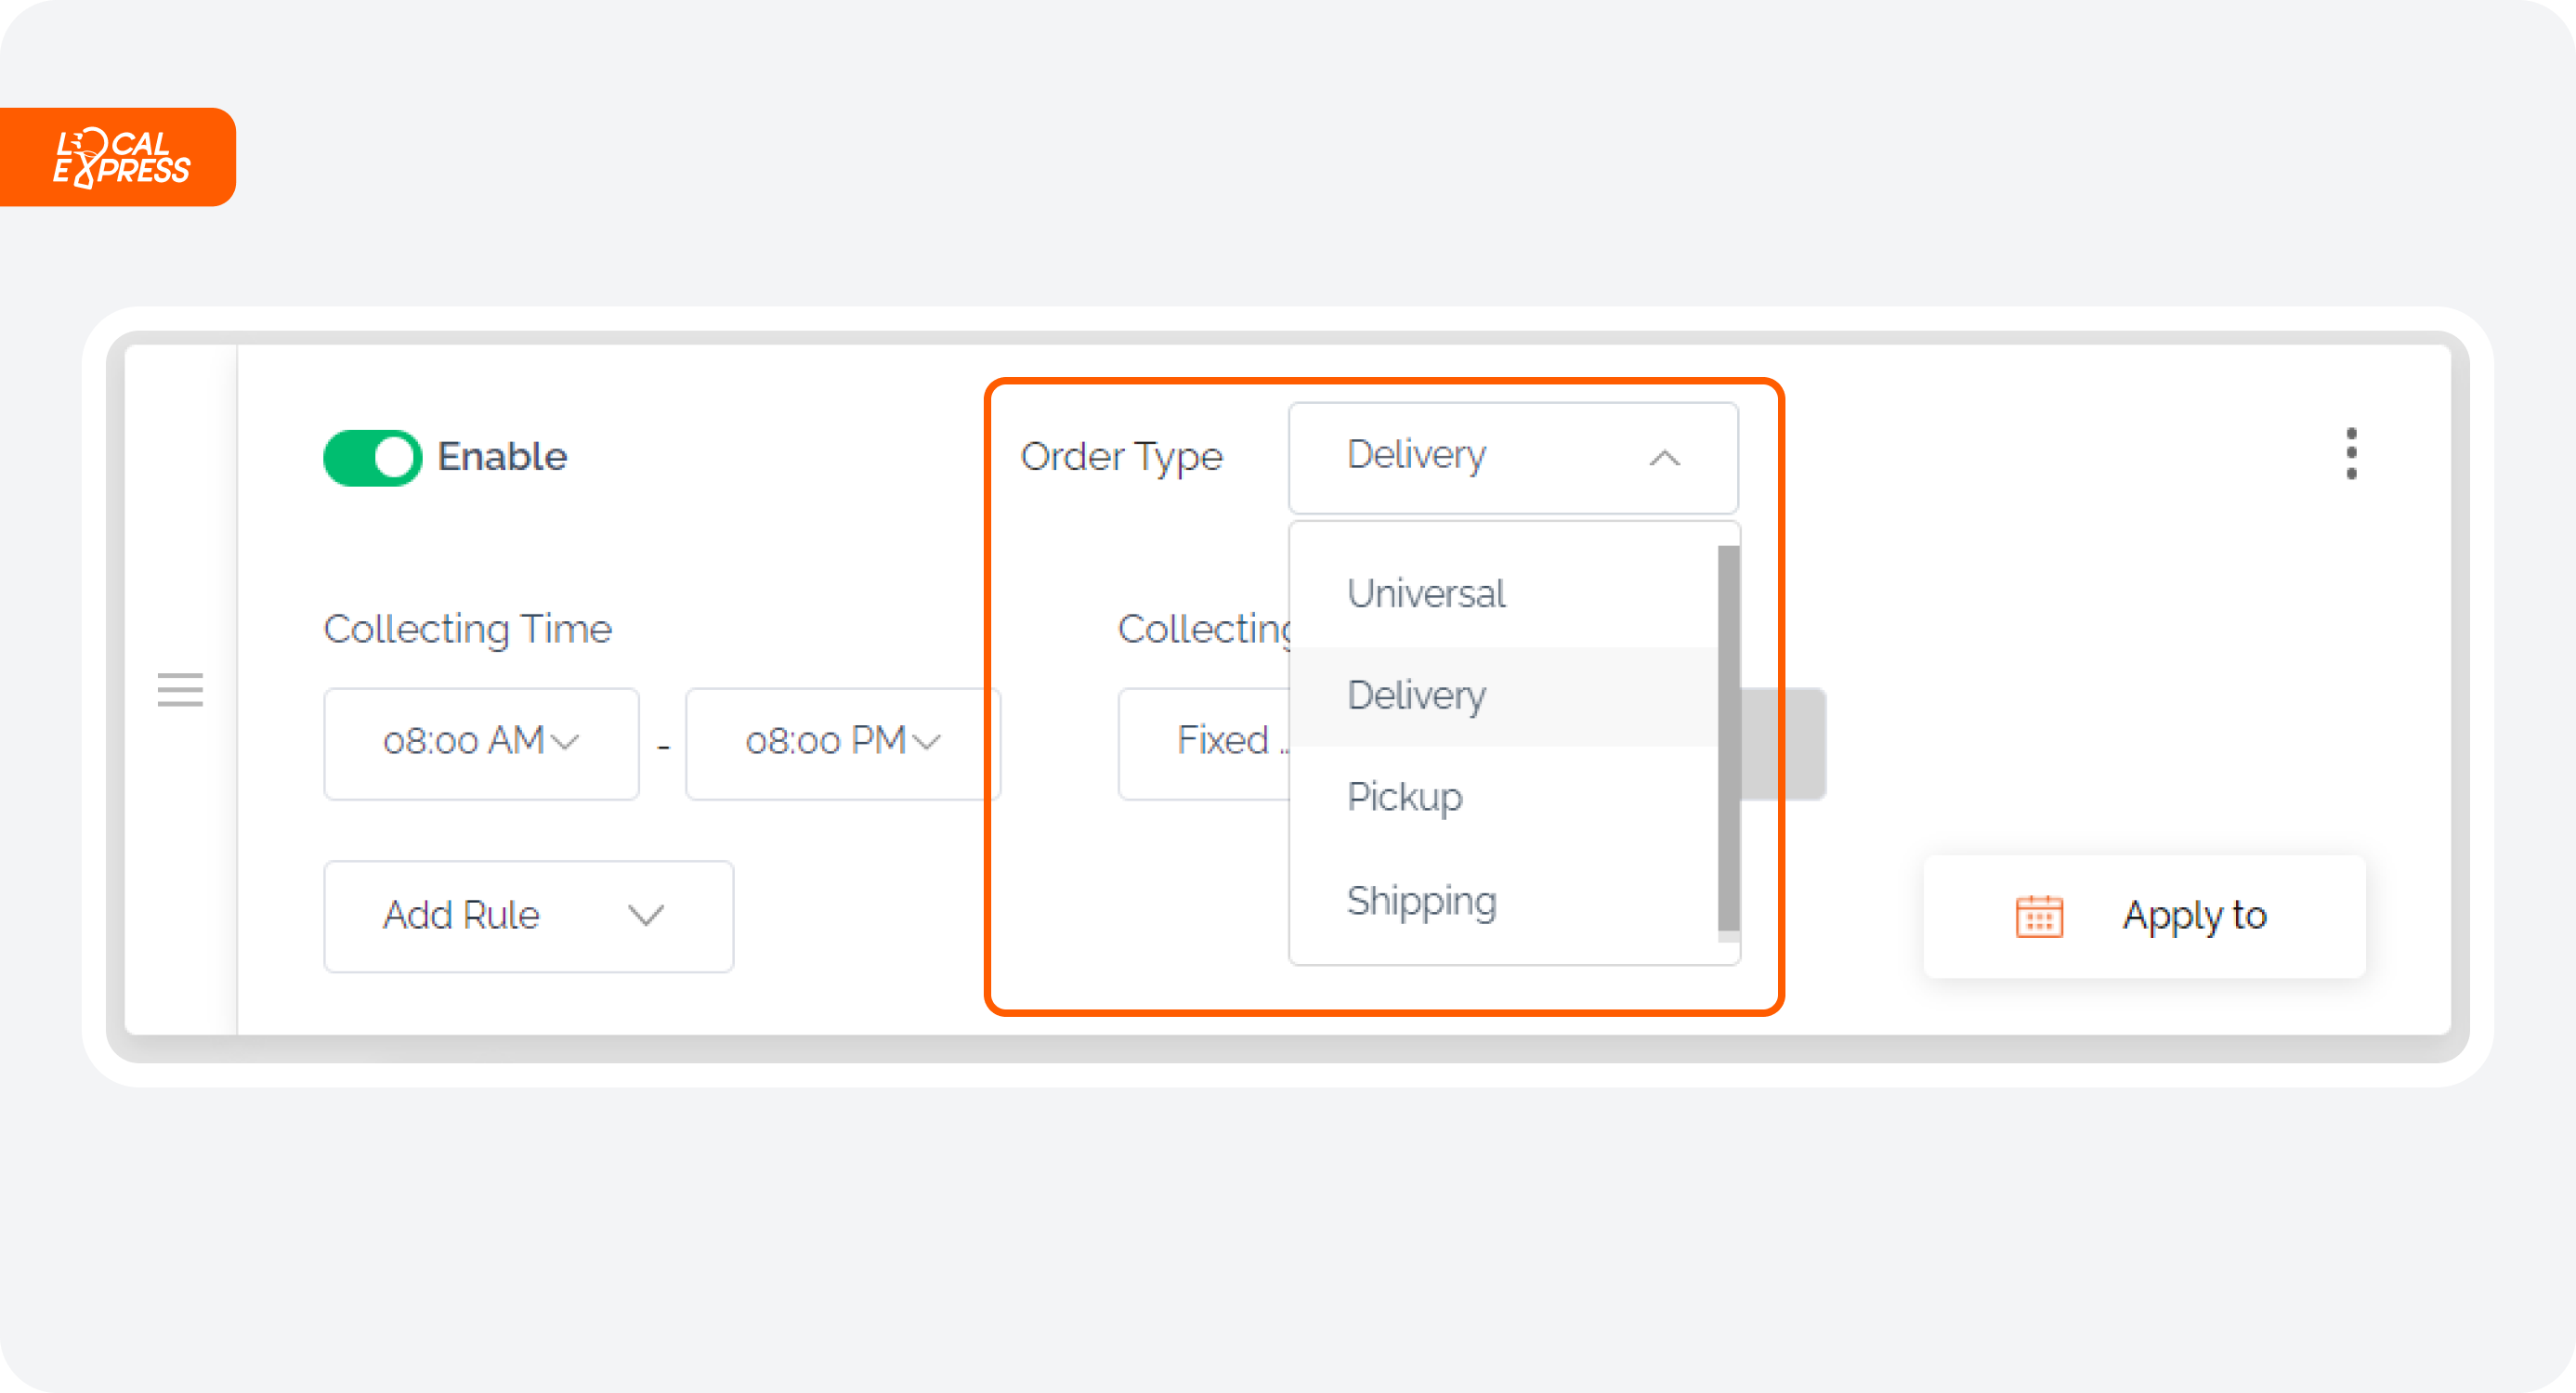Viewport: 2576px width, 1393px height.
Task: Click the chevron on the 08:00 PM selector
Action: pos(927,742)
